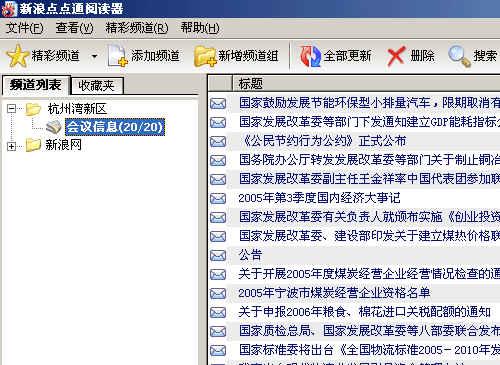Click the Sina reader app icon in title bar
The height and width of the screenshot is (365, 500).
[x=9, y=9]
